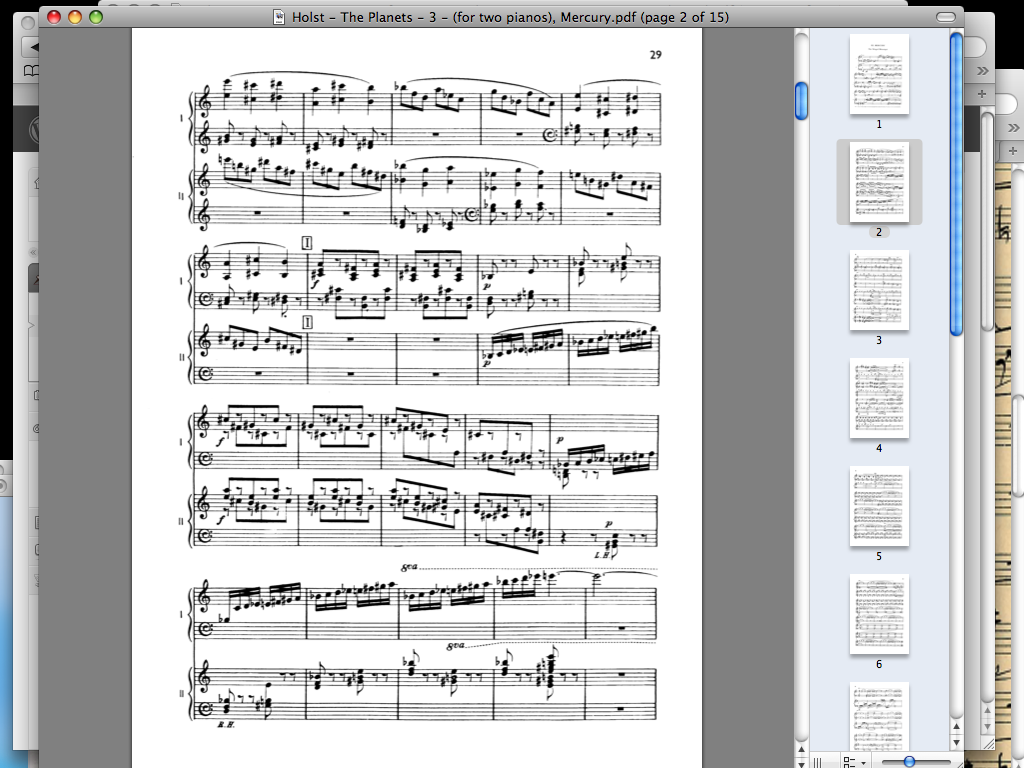
Task: Jump to page 3 thumbnail
Action: click(x=879, y=290)
